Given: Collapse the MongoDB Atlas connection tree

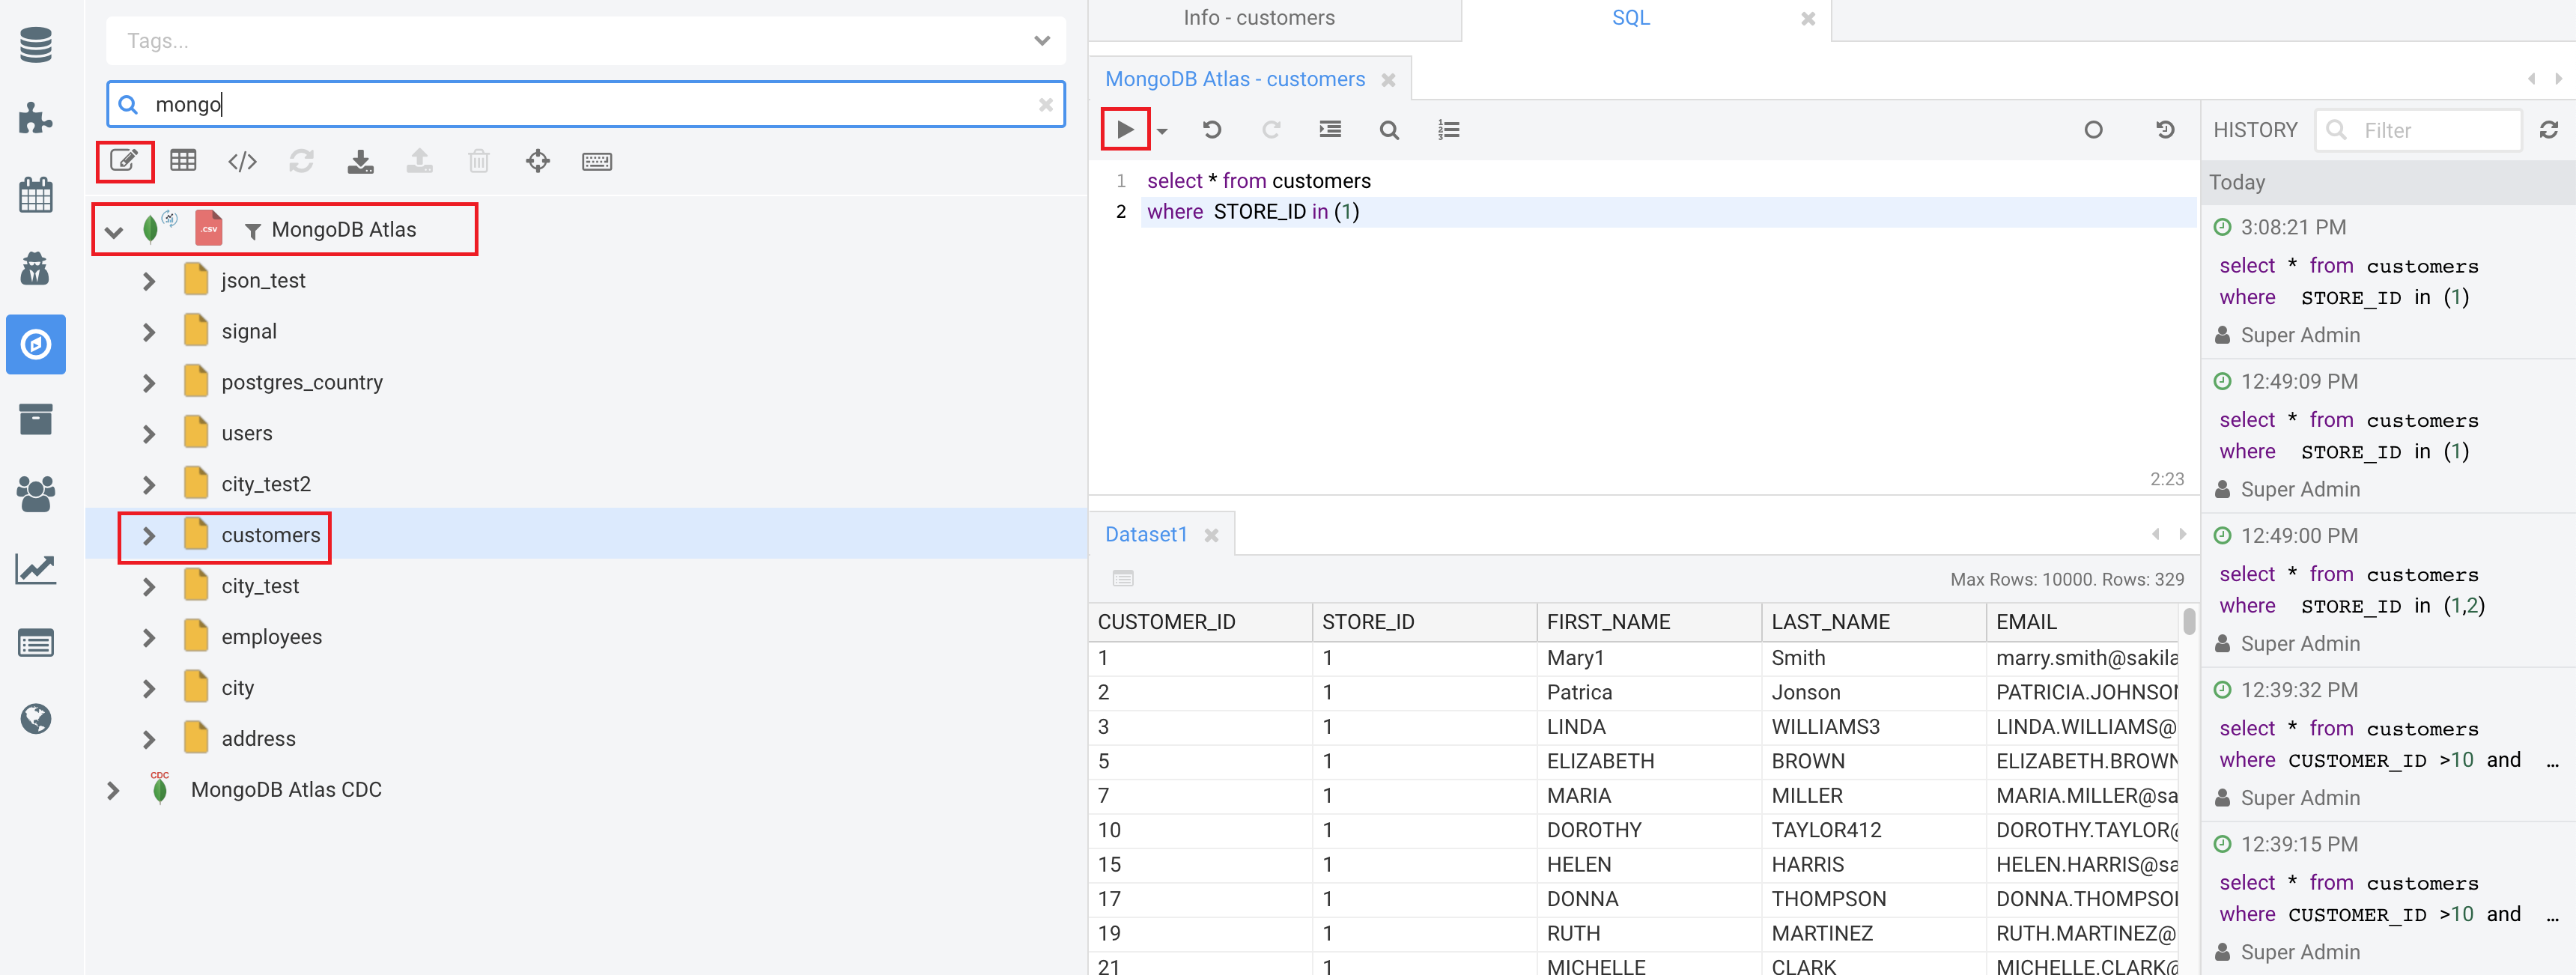Looking at the screenshot, I should click(x=114, y=231).
